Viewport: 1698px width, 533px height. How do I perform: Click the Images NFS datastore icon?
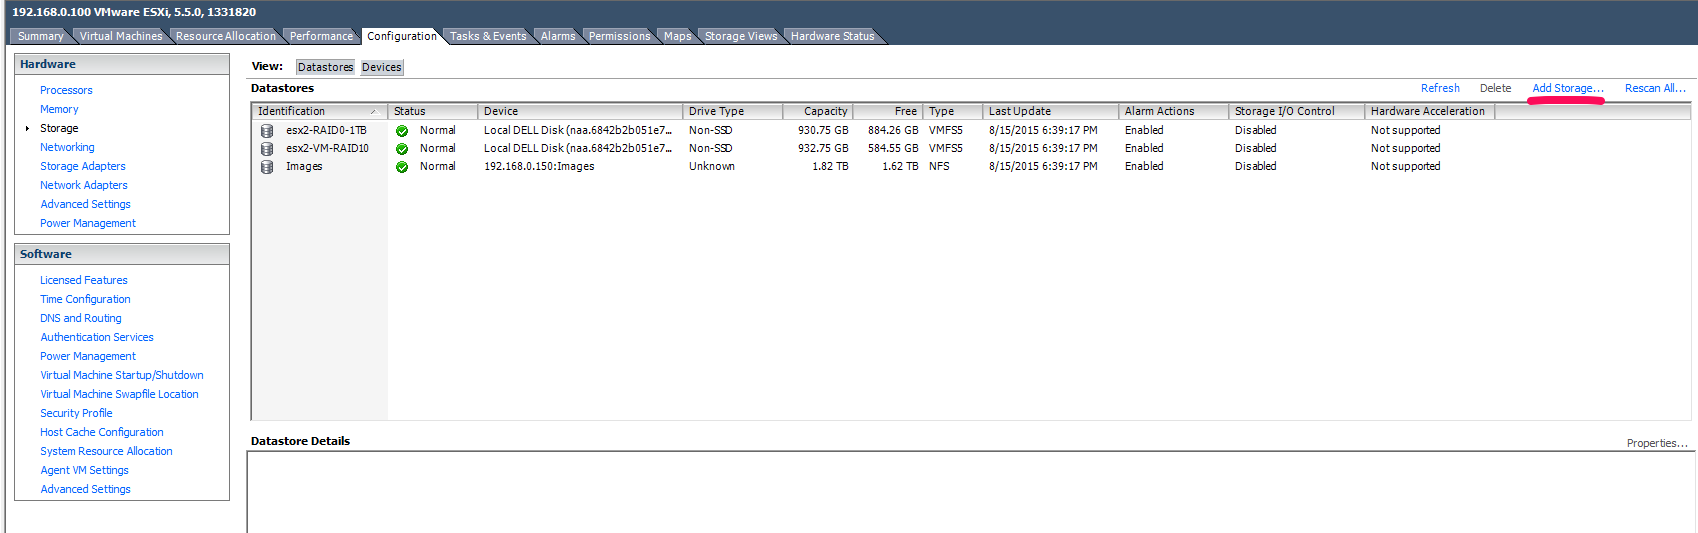pyautogui.click(x=267, y=167)
